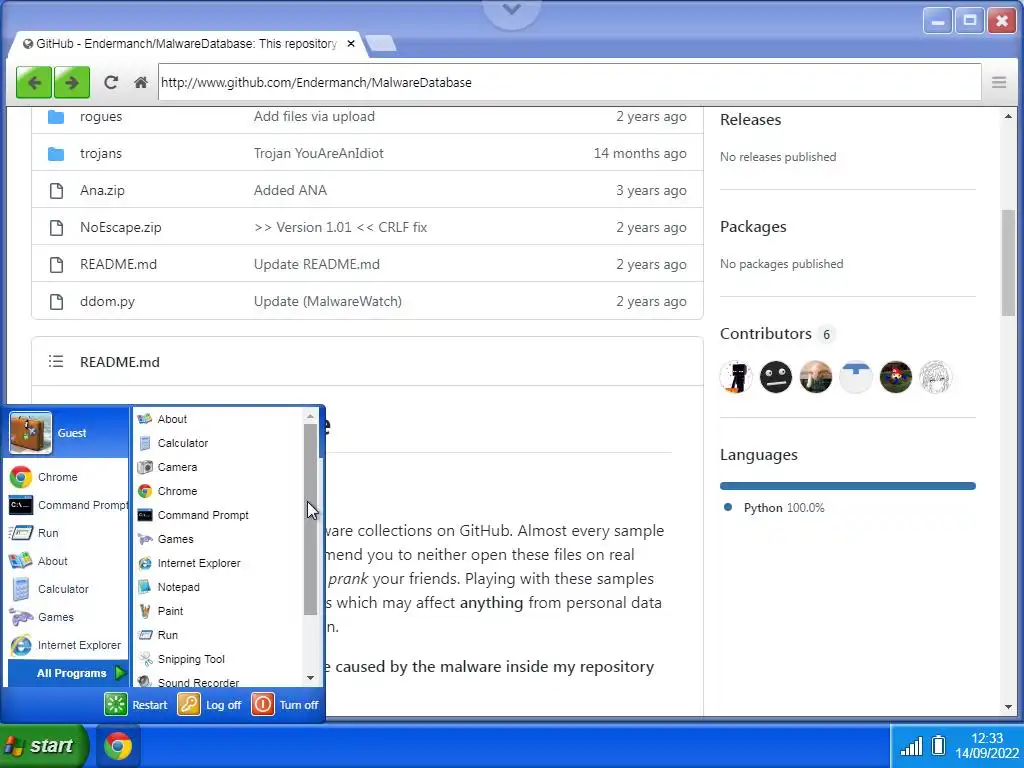The width and height of the screenshot is (1024, 768).
Task: Open Run from the pinned Start list
Action: pos(34,533)
